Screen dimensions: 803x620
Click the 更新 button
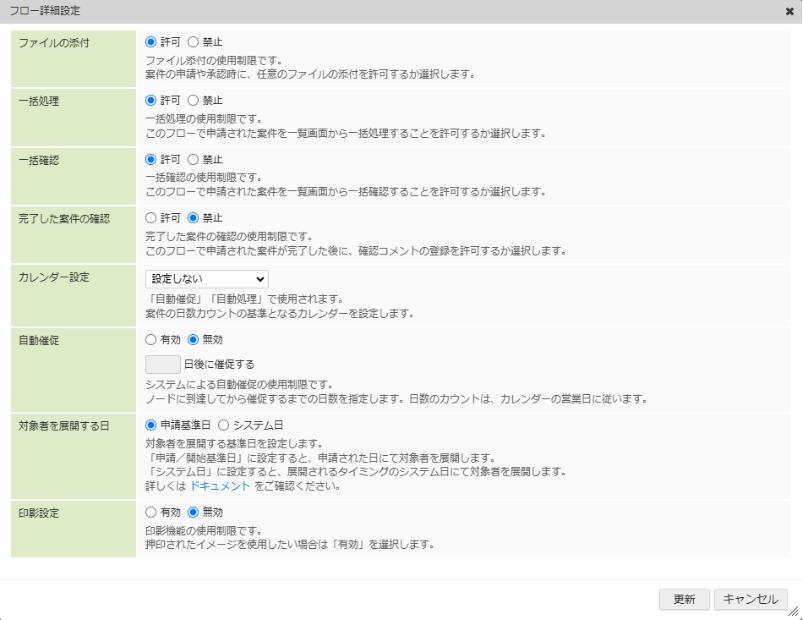tap(684, 599)
